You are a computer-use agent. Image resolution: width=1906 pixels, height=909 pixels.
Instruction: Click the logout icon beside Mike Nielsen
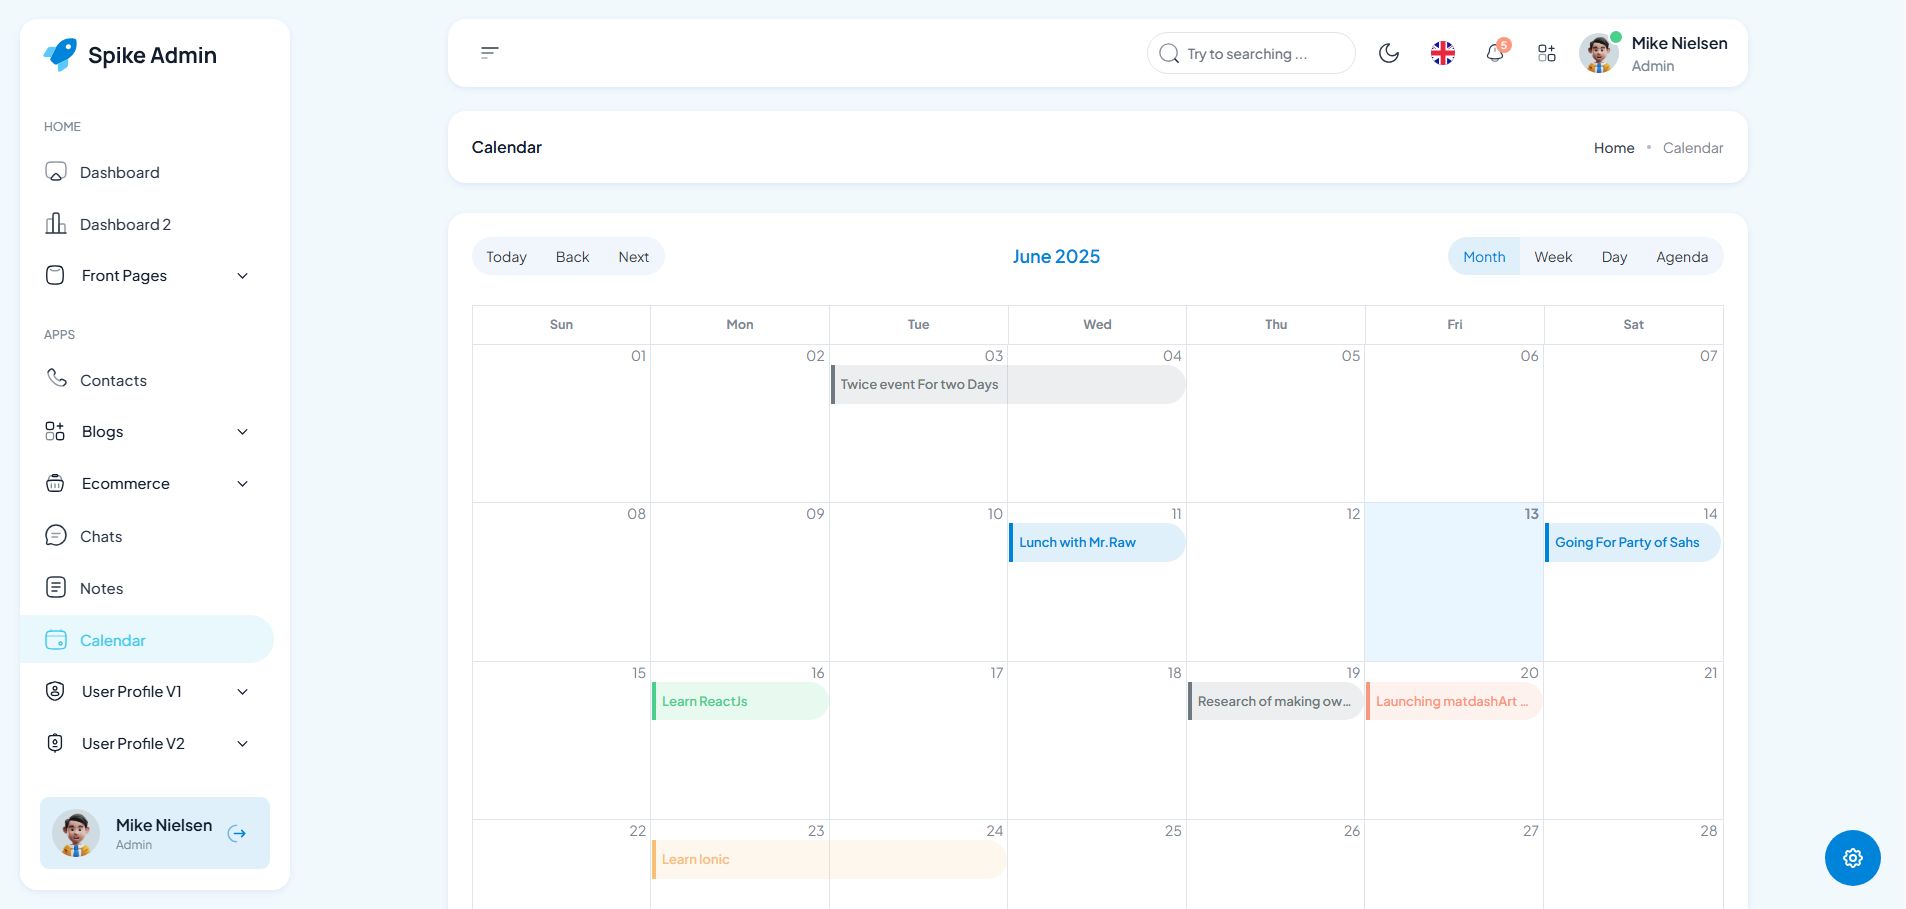(237, 833)
